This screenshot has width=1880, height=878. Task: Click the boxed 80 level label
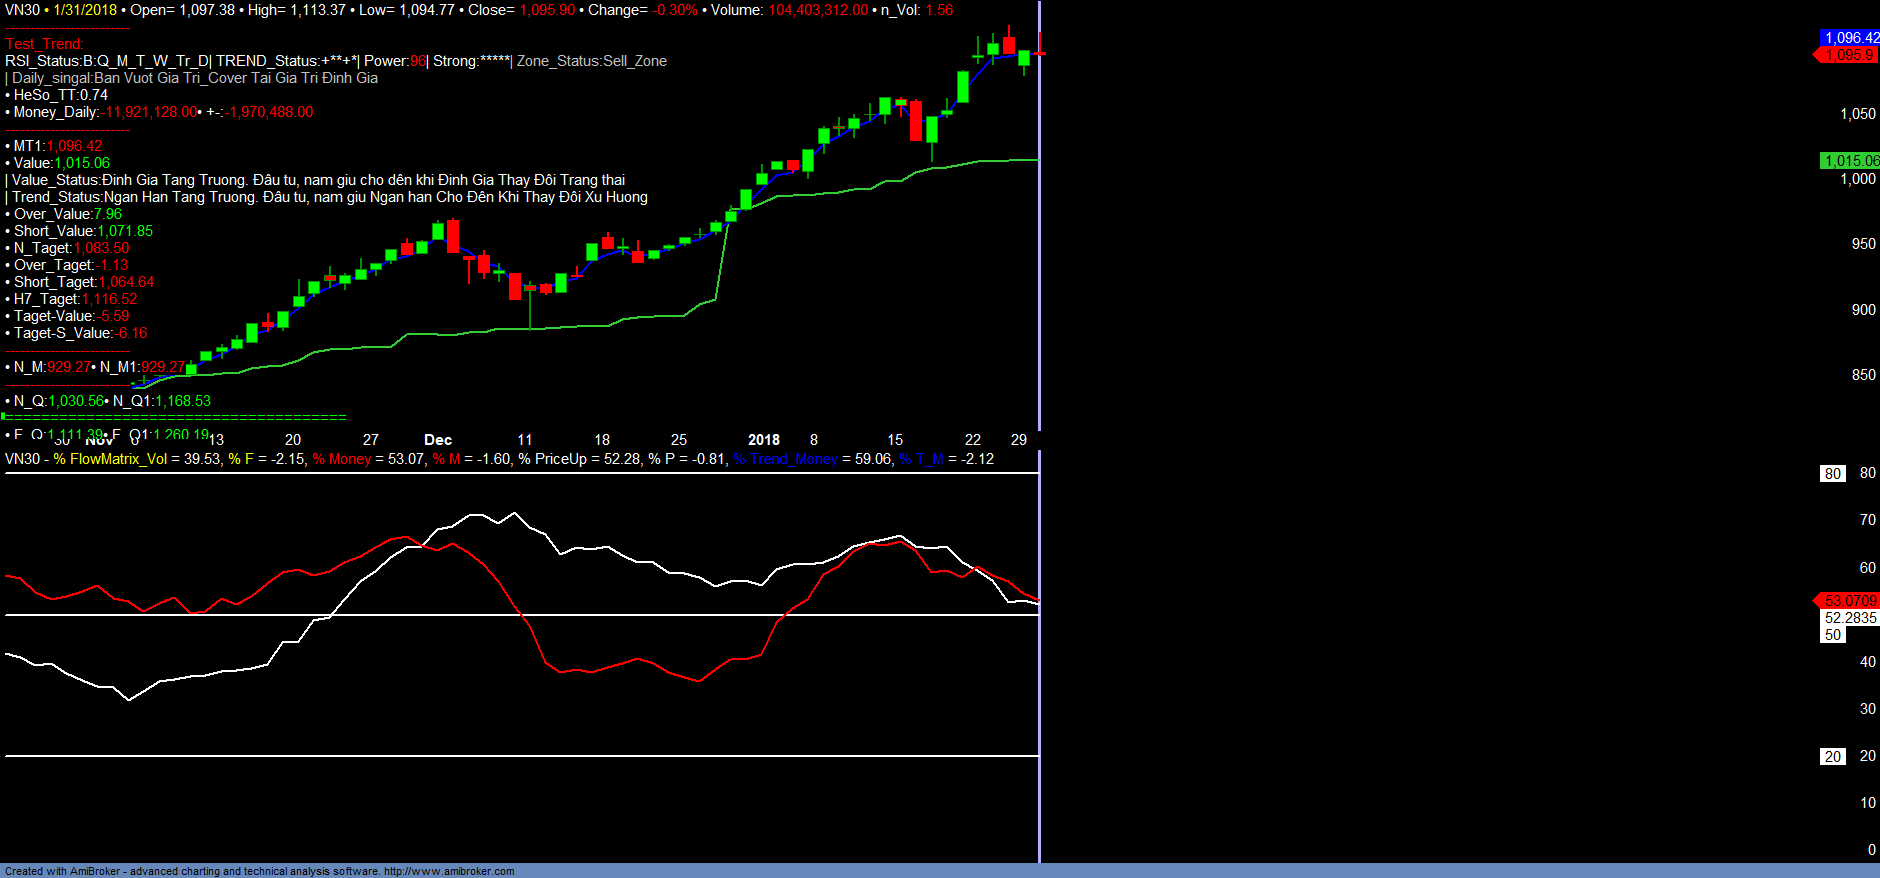pos(1832,474)
